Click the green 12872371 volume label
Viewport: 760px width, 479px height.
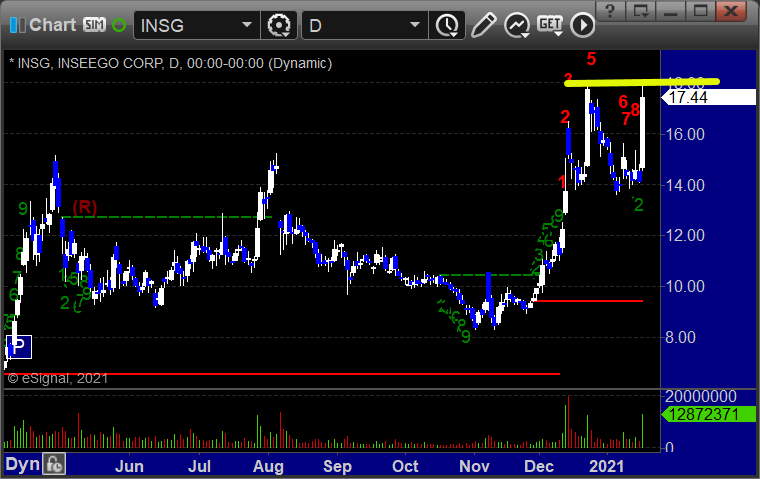pyautogui.click(x=709, y=415)
